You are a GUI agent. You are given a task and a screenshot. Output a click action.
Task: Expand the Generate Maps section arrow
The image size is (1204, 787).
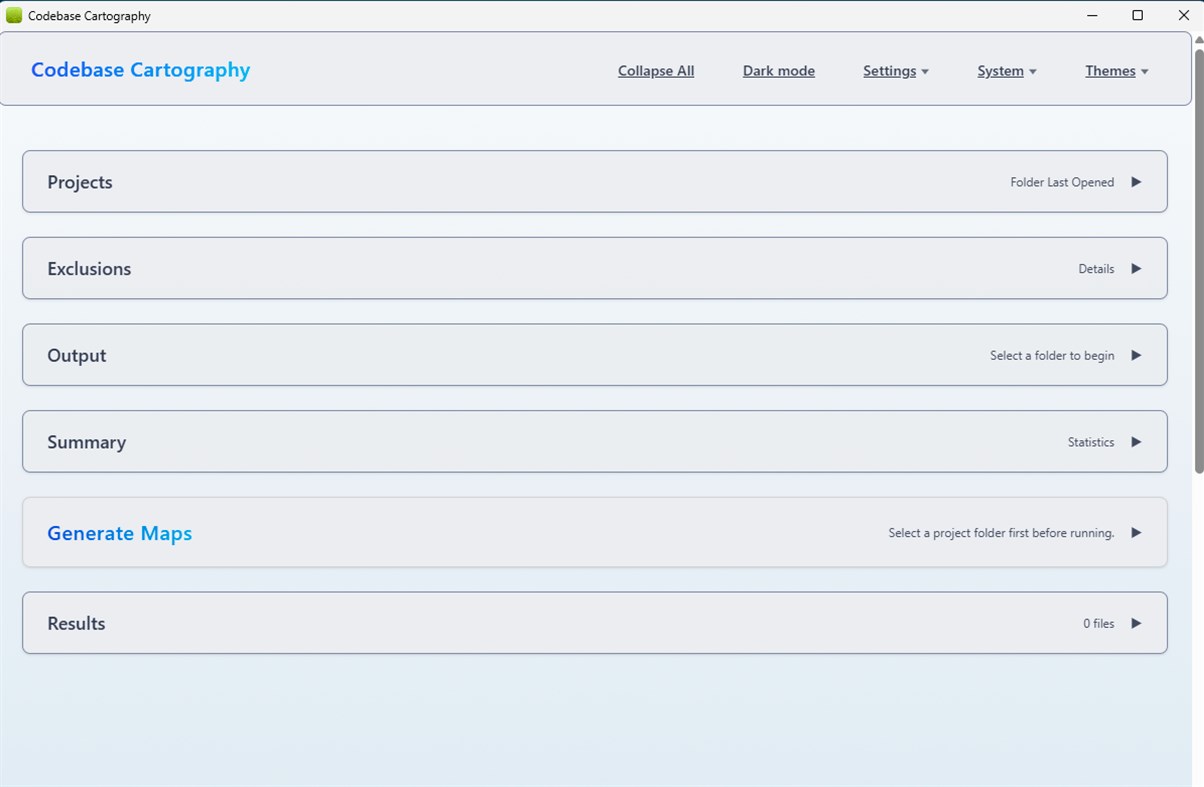click(x=1136, y=533)
